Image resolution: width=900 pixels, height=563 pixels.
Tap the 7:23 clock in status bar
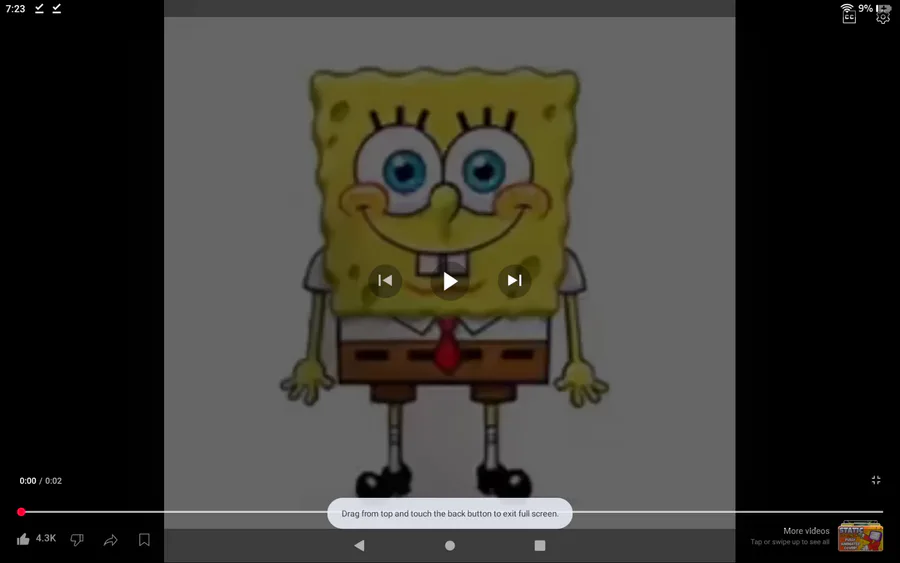pyautogui.click(x=15, y=9)
